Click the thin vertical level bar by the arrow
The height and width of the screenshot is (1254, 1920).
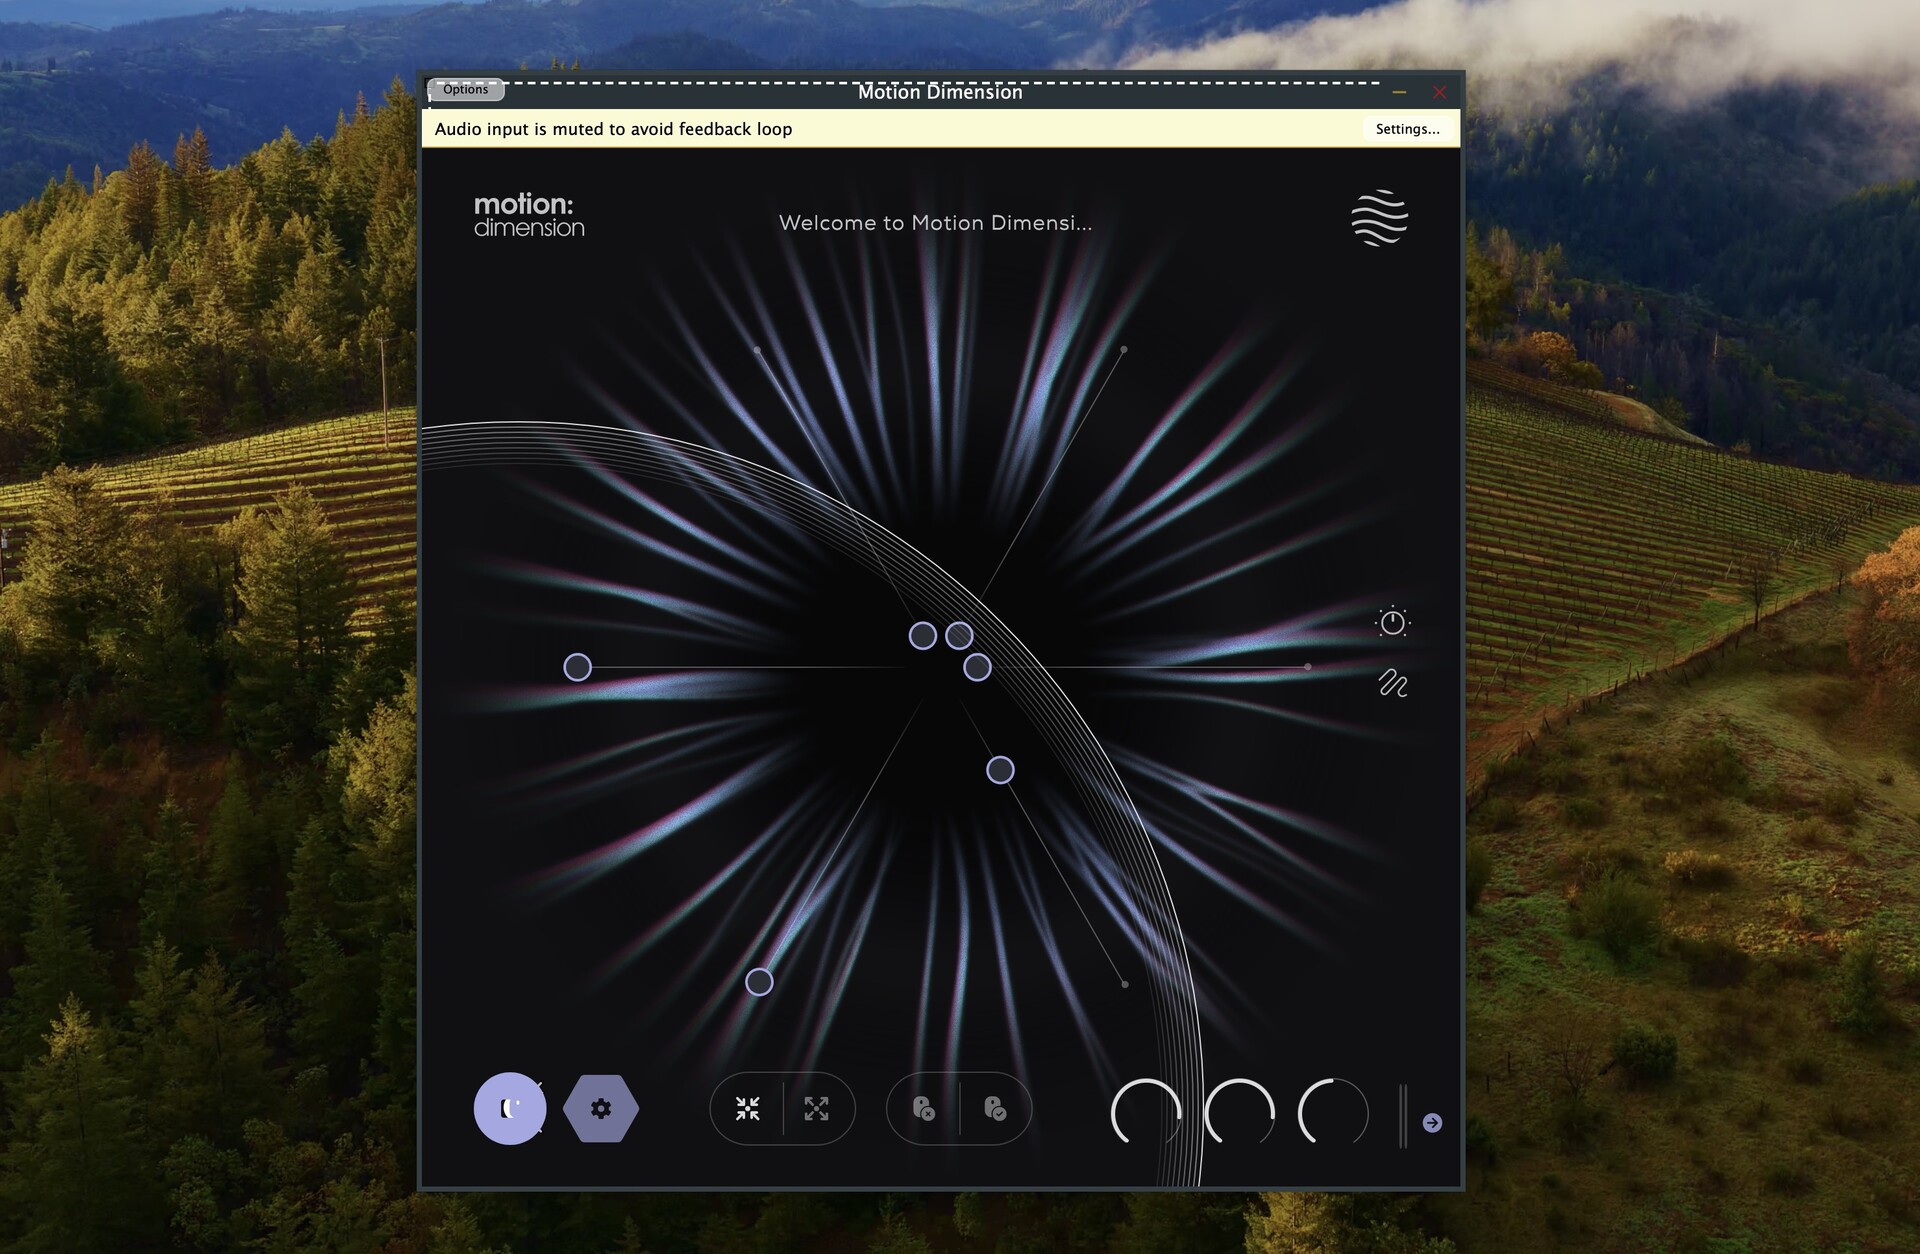1403,1115
